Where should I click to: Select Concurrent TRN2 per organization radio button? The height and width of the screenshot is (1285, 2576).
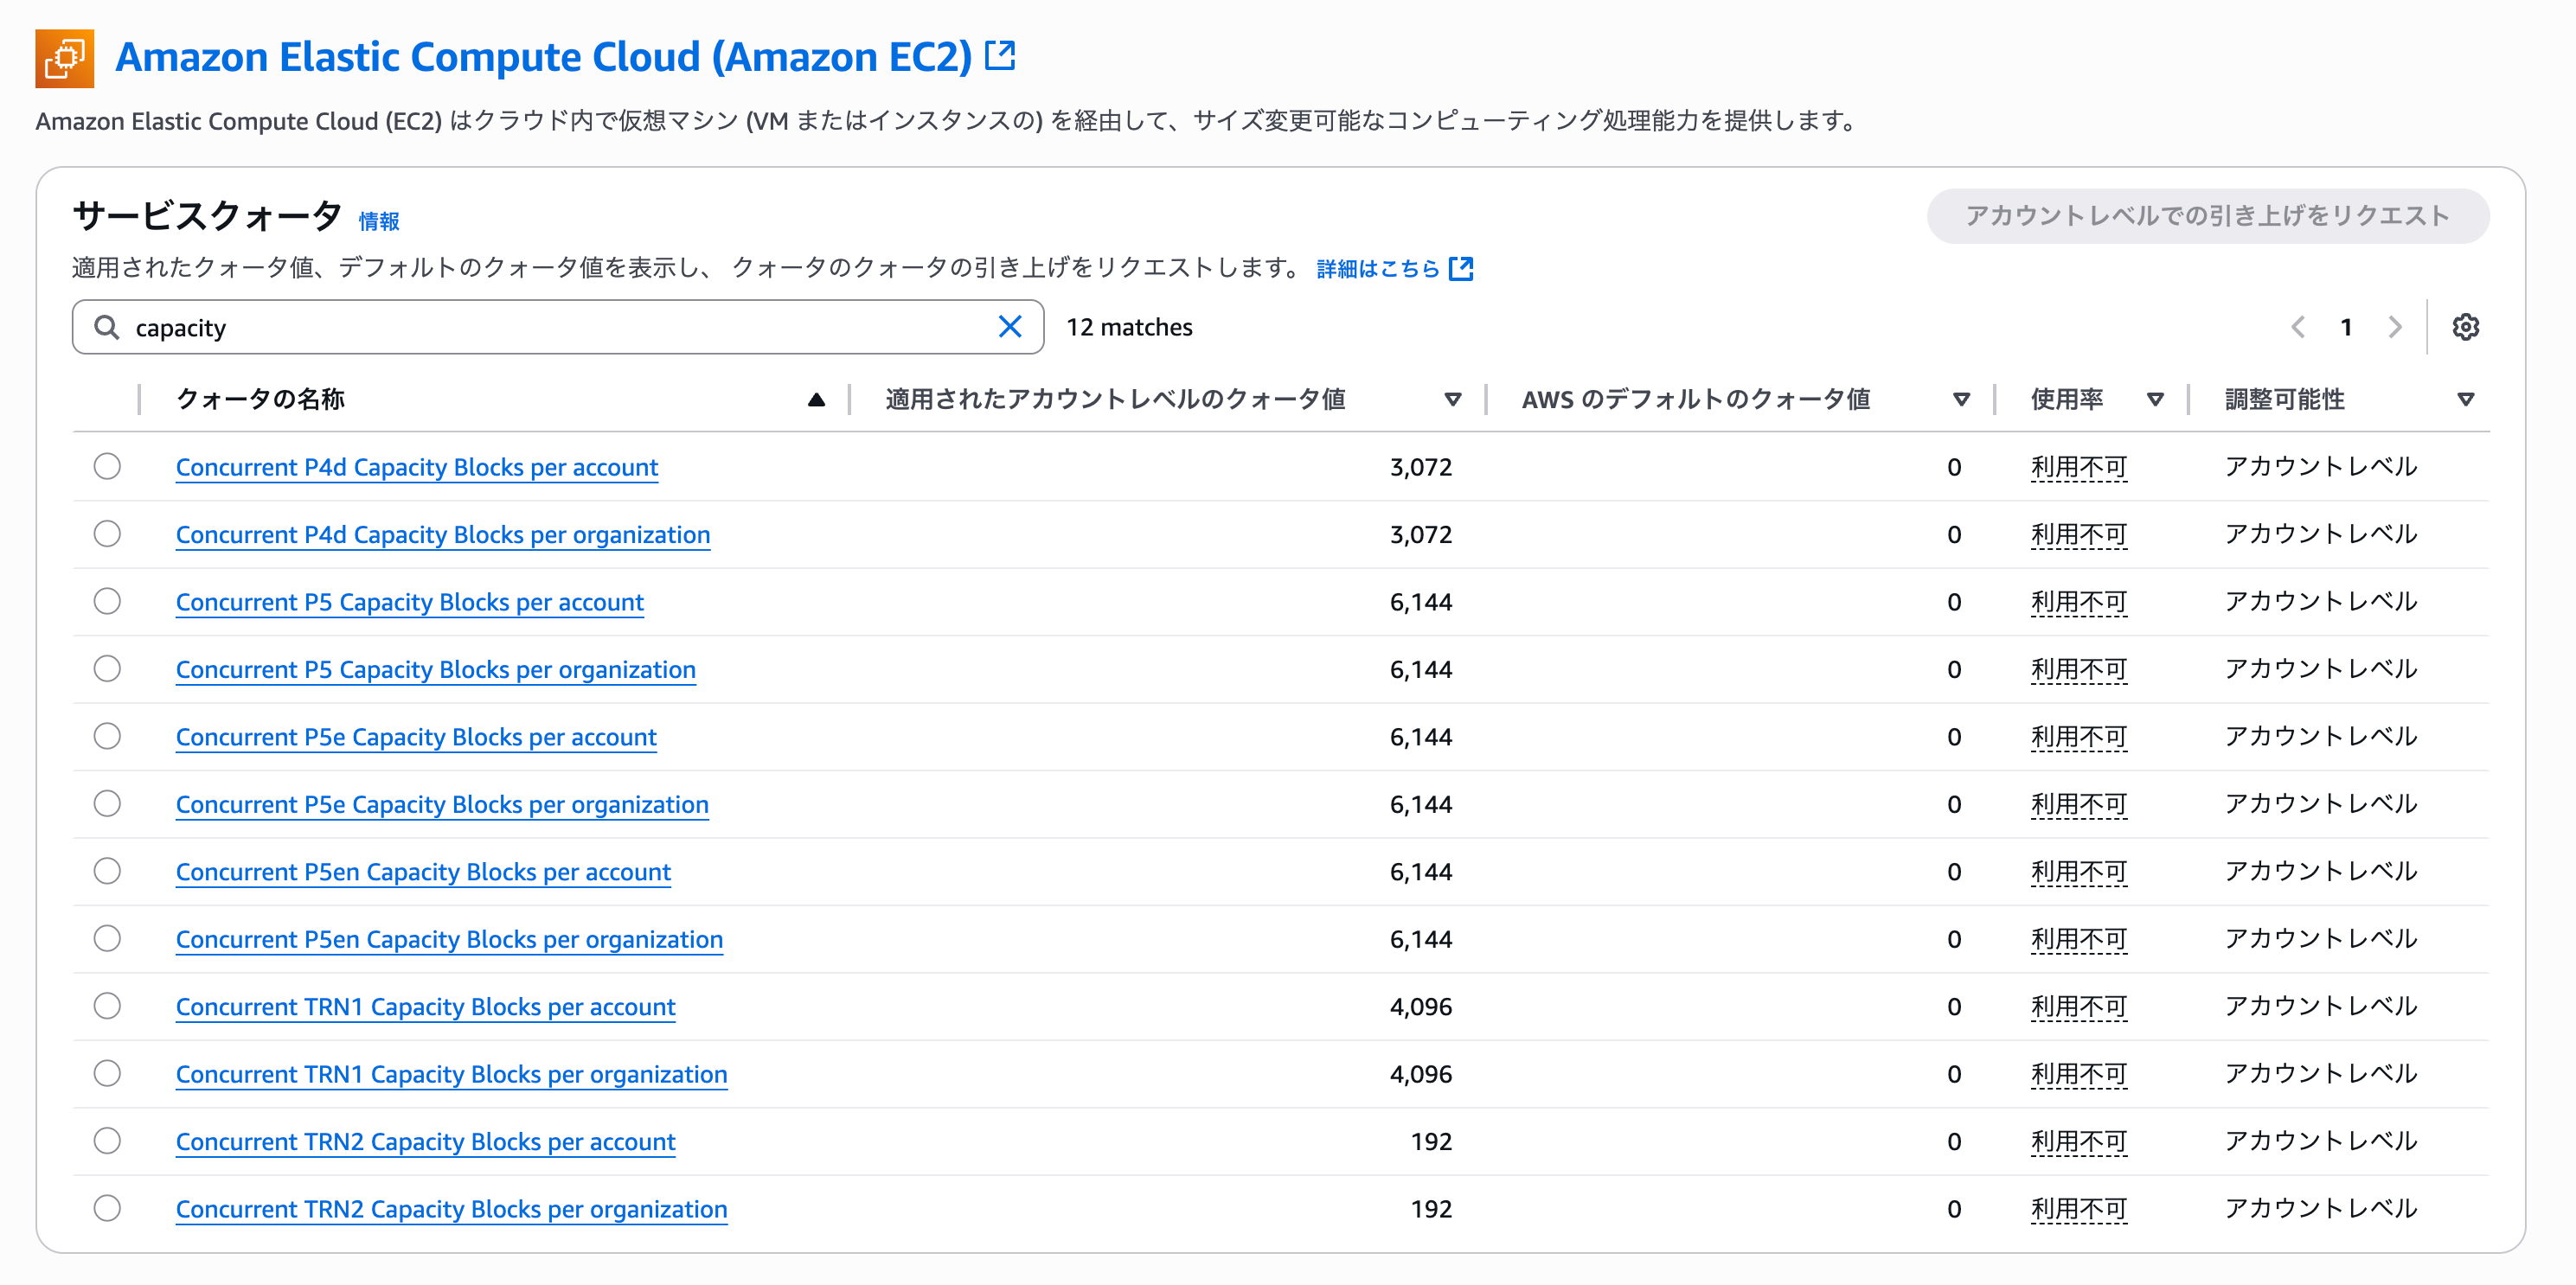[x=107, y=1209]
